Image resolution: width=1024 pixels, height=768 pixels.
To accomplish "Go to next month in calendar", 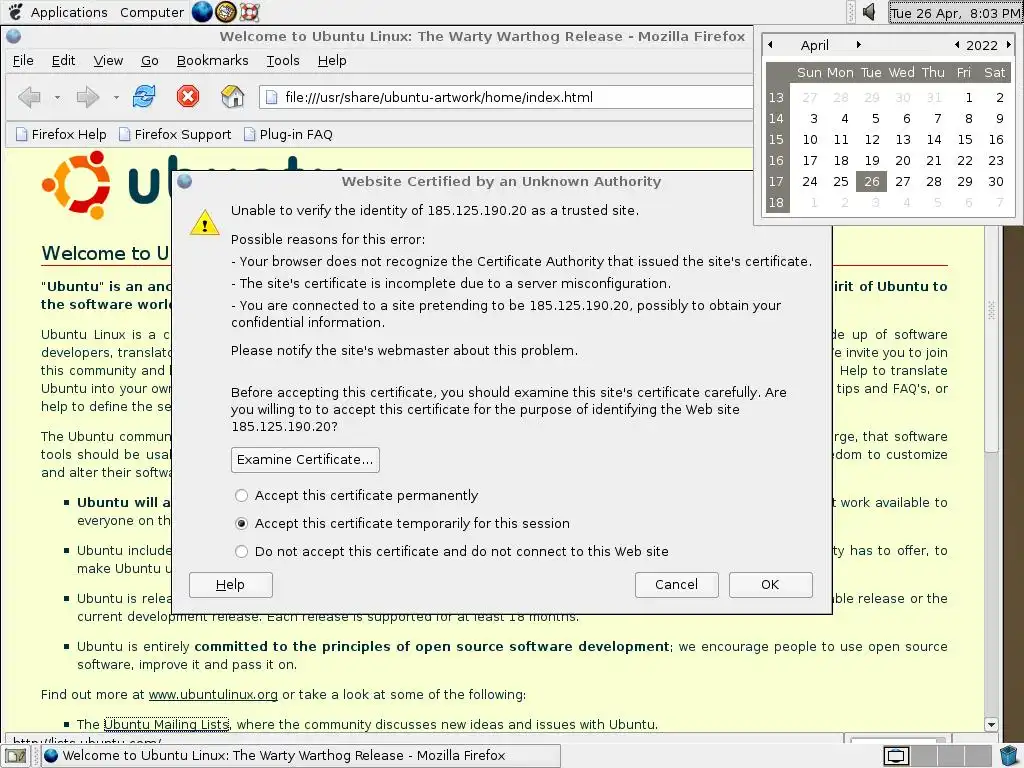I will [x=859, y=45].
